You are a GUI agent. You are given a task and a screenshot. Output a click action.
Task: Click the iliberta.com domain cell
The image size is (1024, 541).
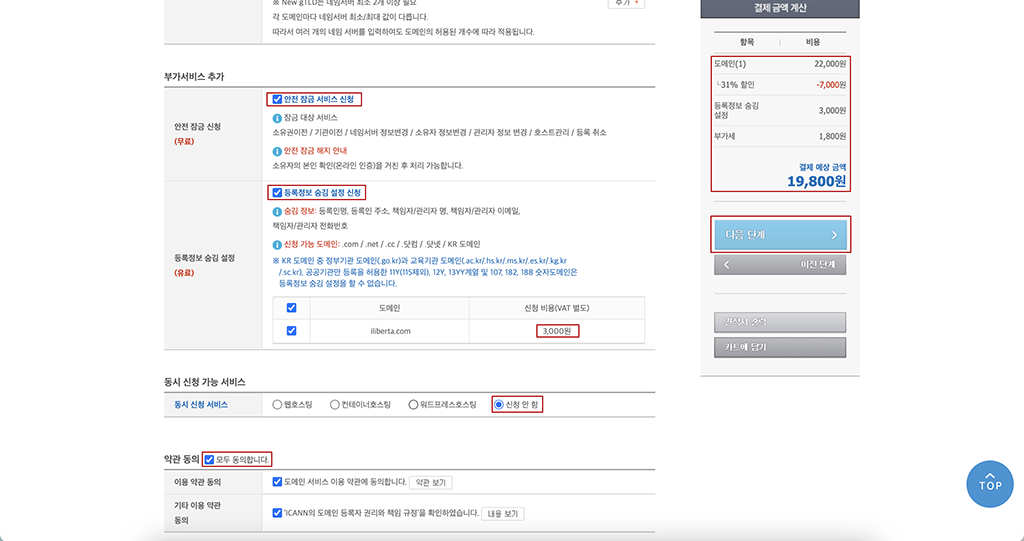coord(390,331)
